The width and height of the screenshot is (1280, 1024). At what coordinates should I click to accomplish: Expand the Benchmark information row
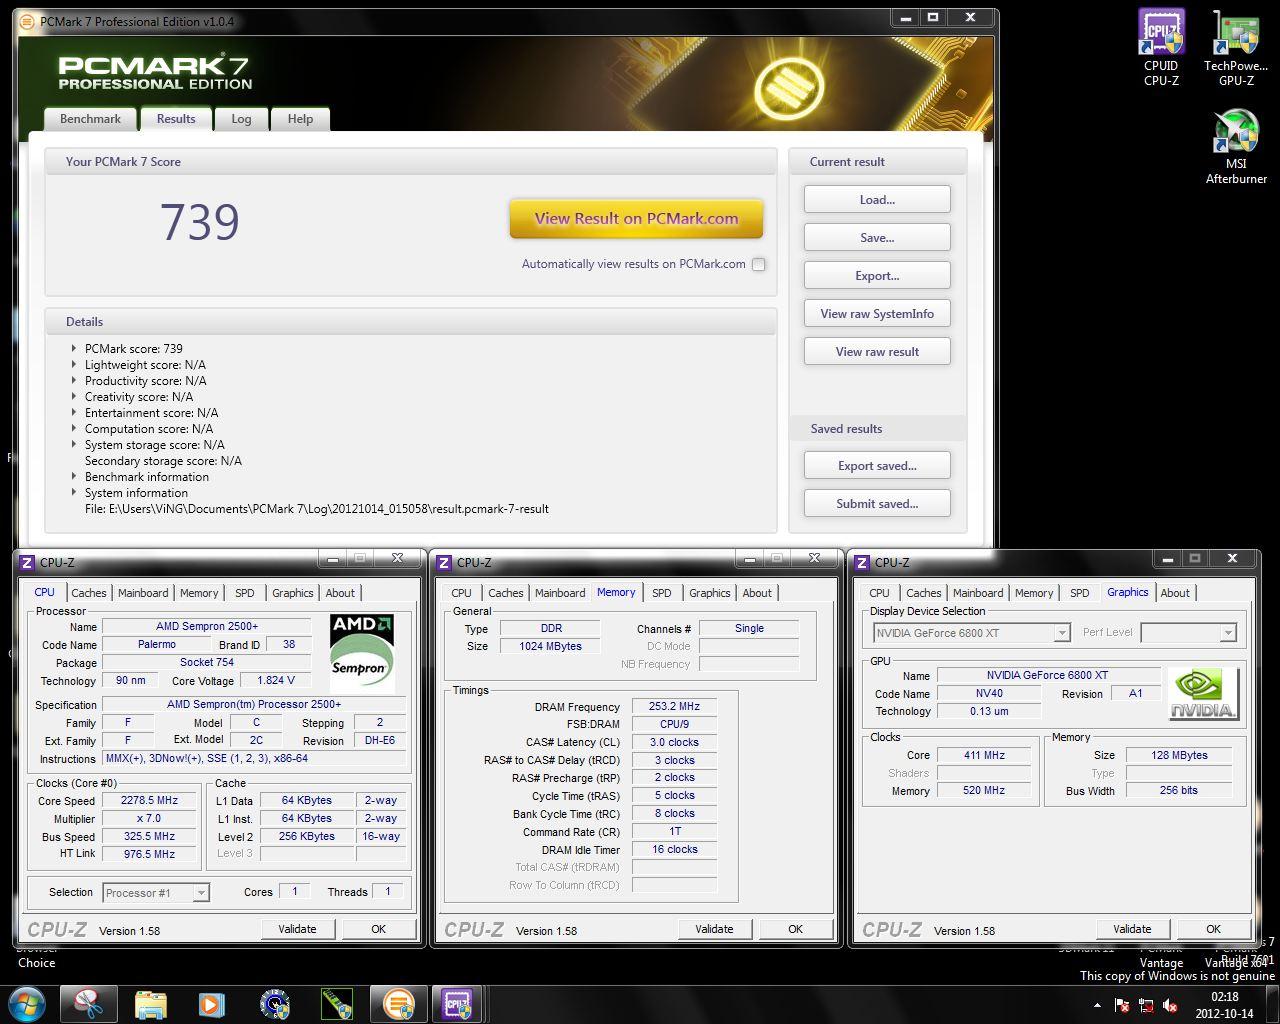click(74, 477)
